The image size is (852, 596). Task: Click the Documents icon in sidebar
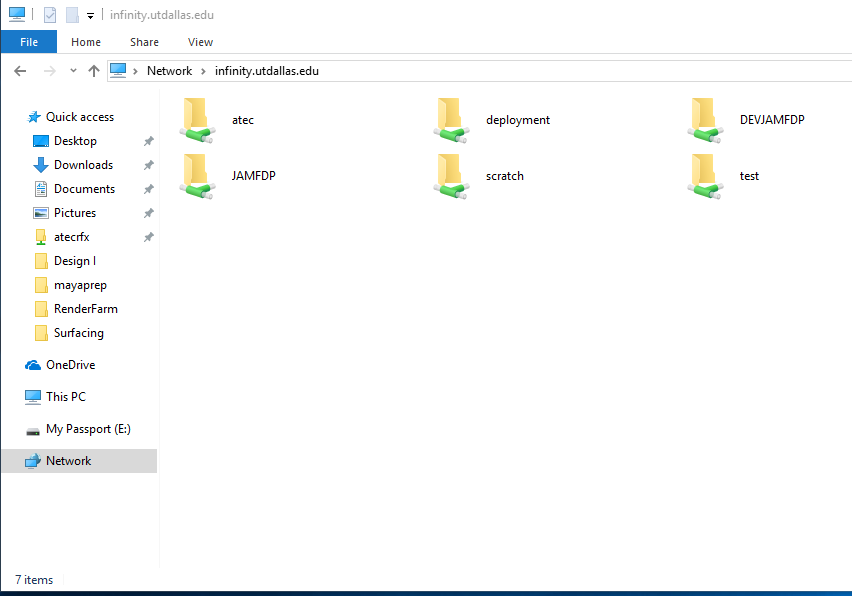pyautogui.click(x=41, y=189)
